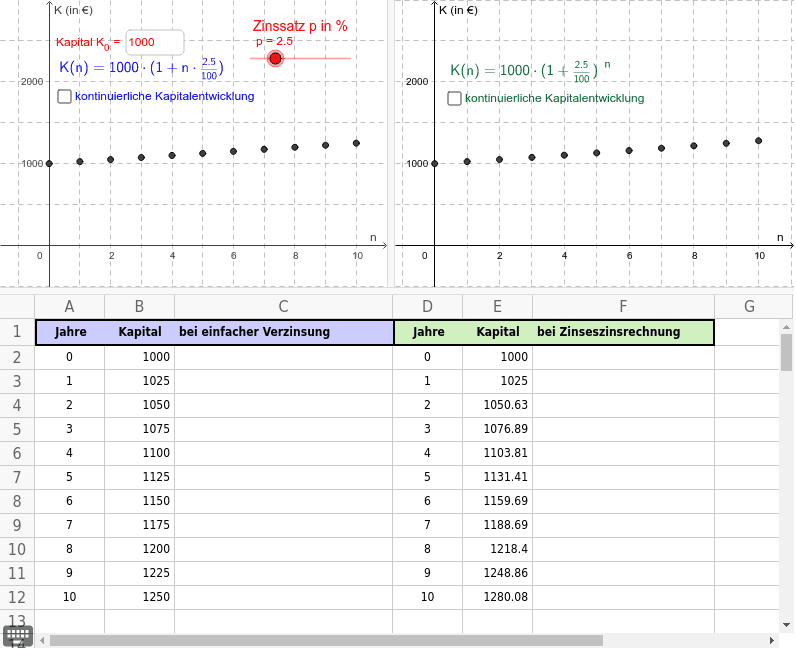
Task: Select column G header
Action: tap(749, 306)
